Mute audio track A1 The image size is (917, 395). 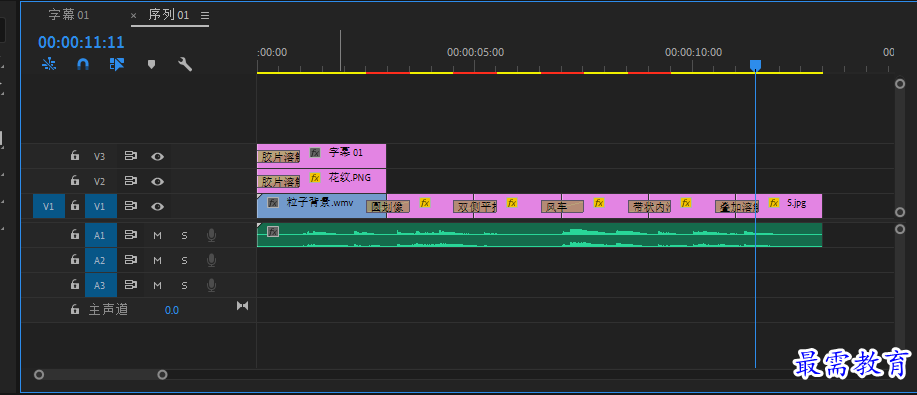[x=157, y=235]
